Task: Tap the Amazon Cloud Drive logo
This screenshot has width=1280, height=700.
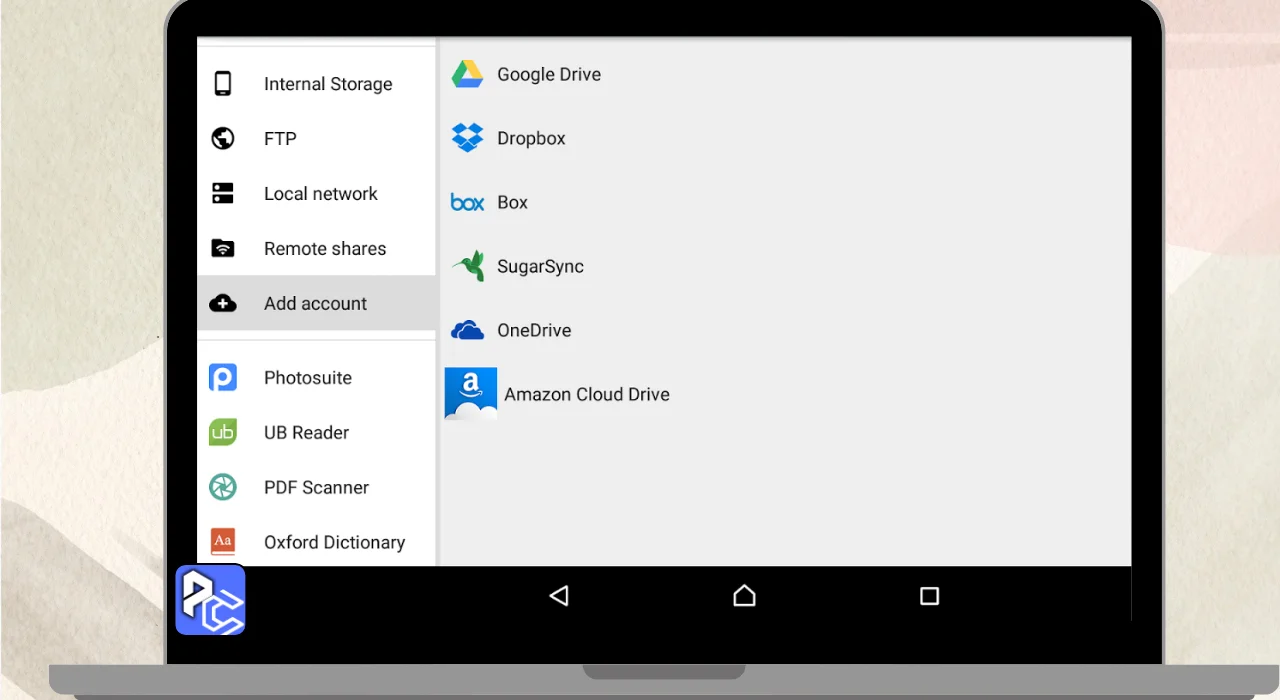Action: click(471, 394)
